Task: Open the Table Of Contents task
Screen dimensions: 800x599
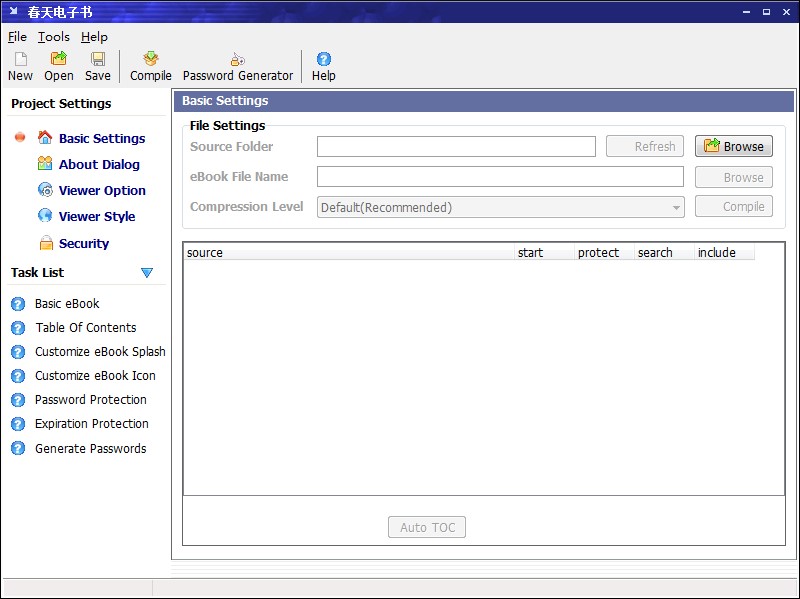Action: 85,327
